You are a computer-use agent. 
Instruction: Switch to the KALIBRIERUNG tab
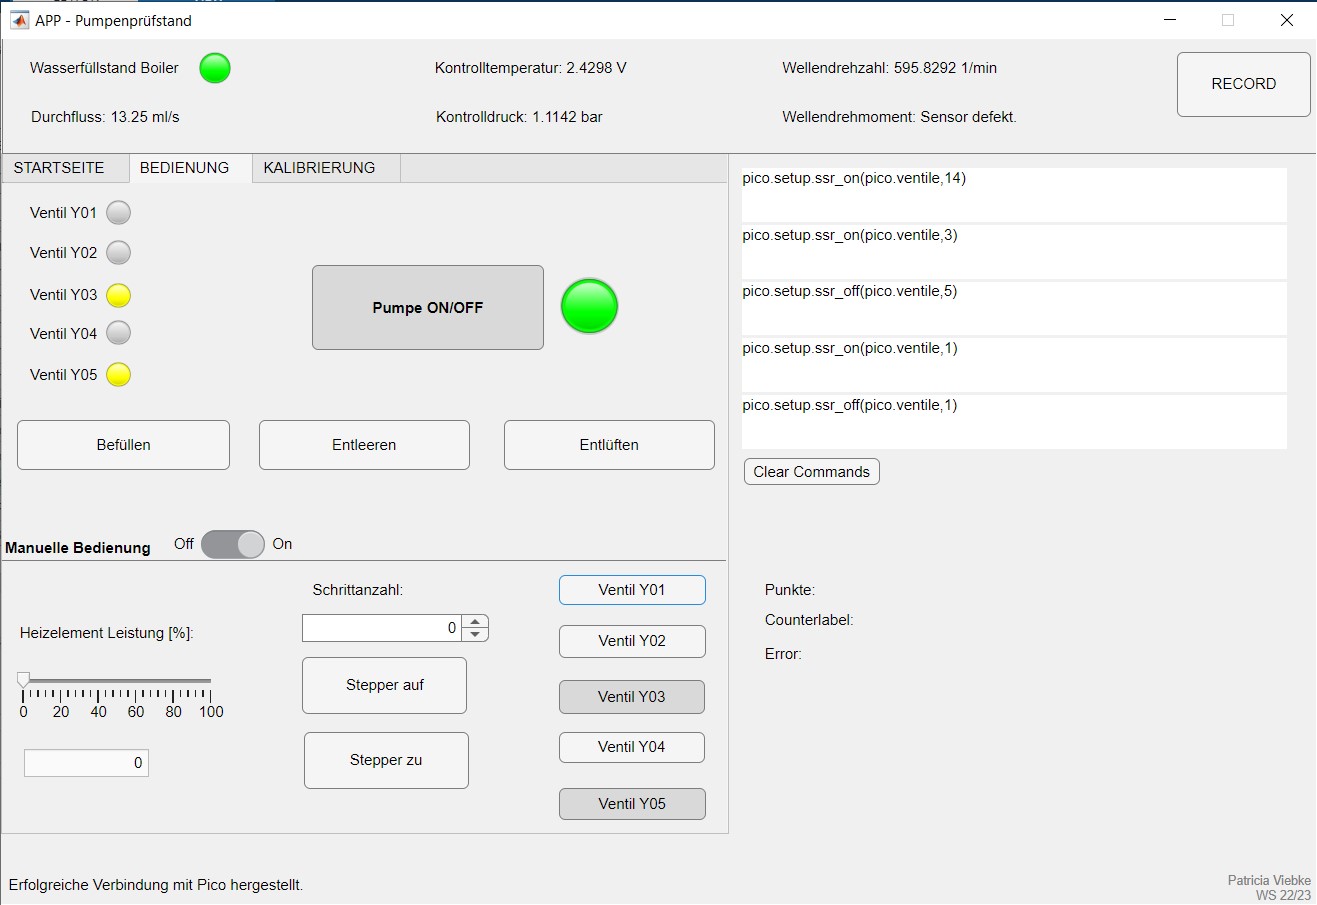point(319,168)
